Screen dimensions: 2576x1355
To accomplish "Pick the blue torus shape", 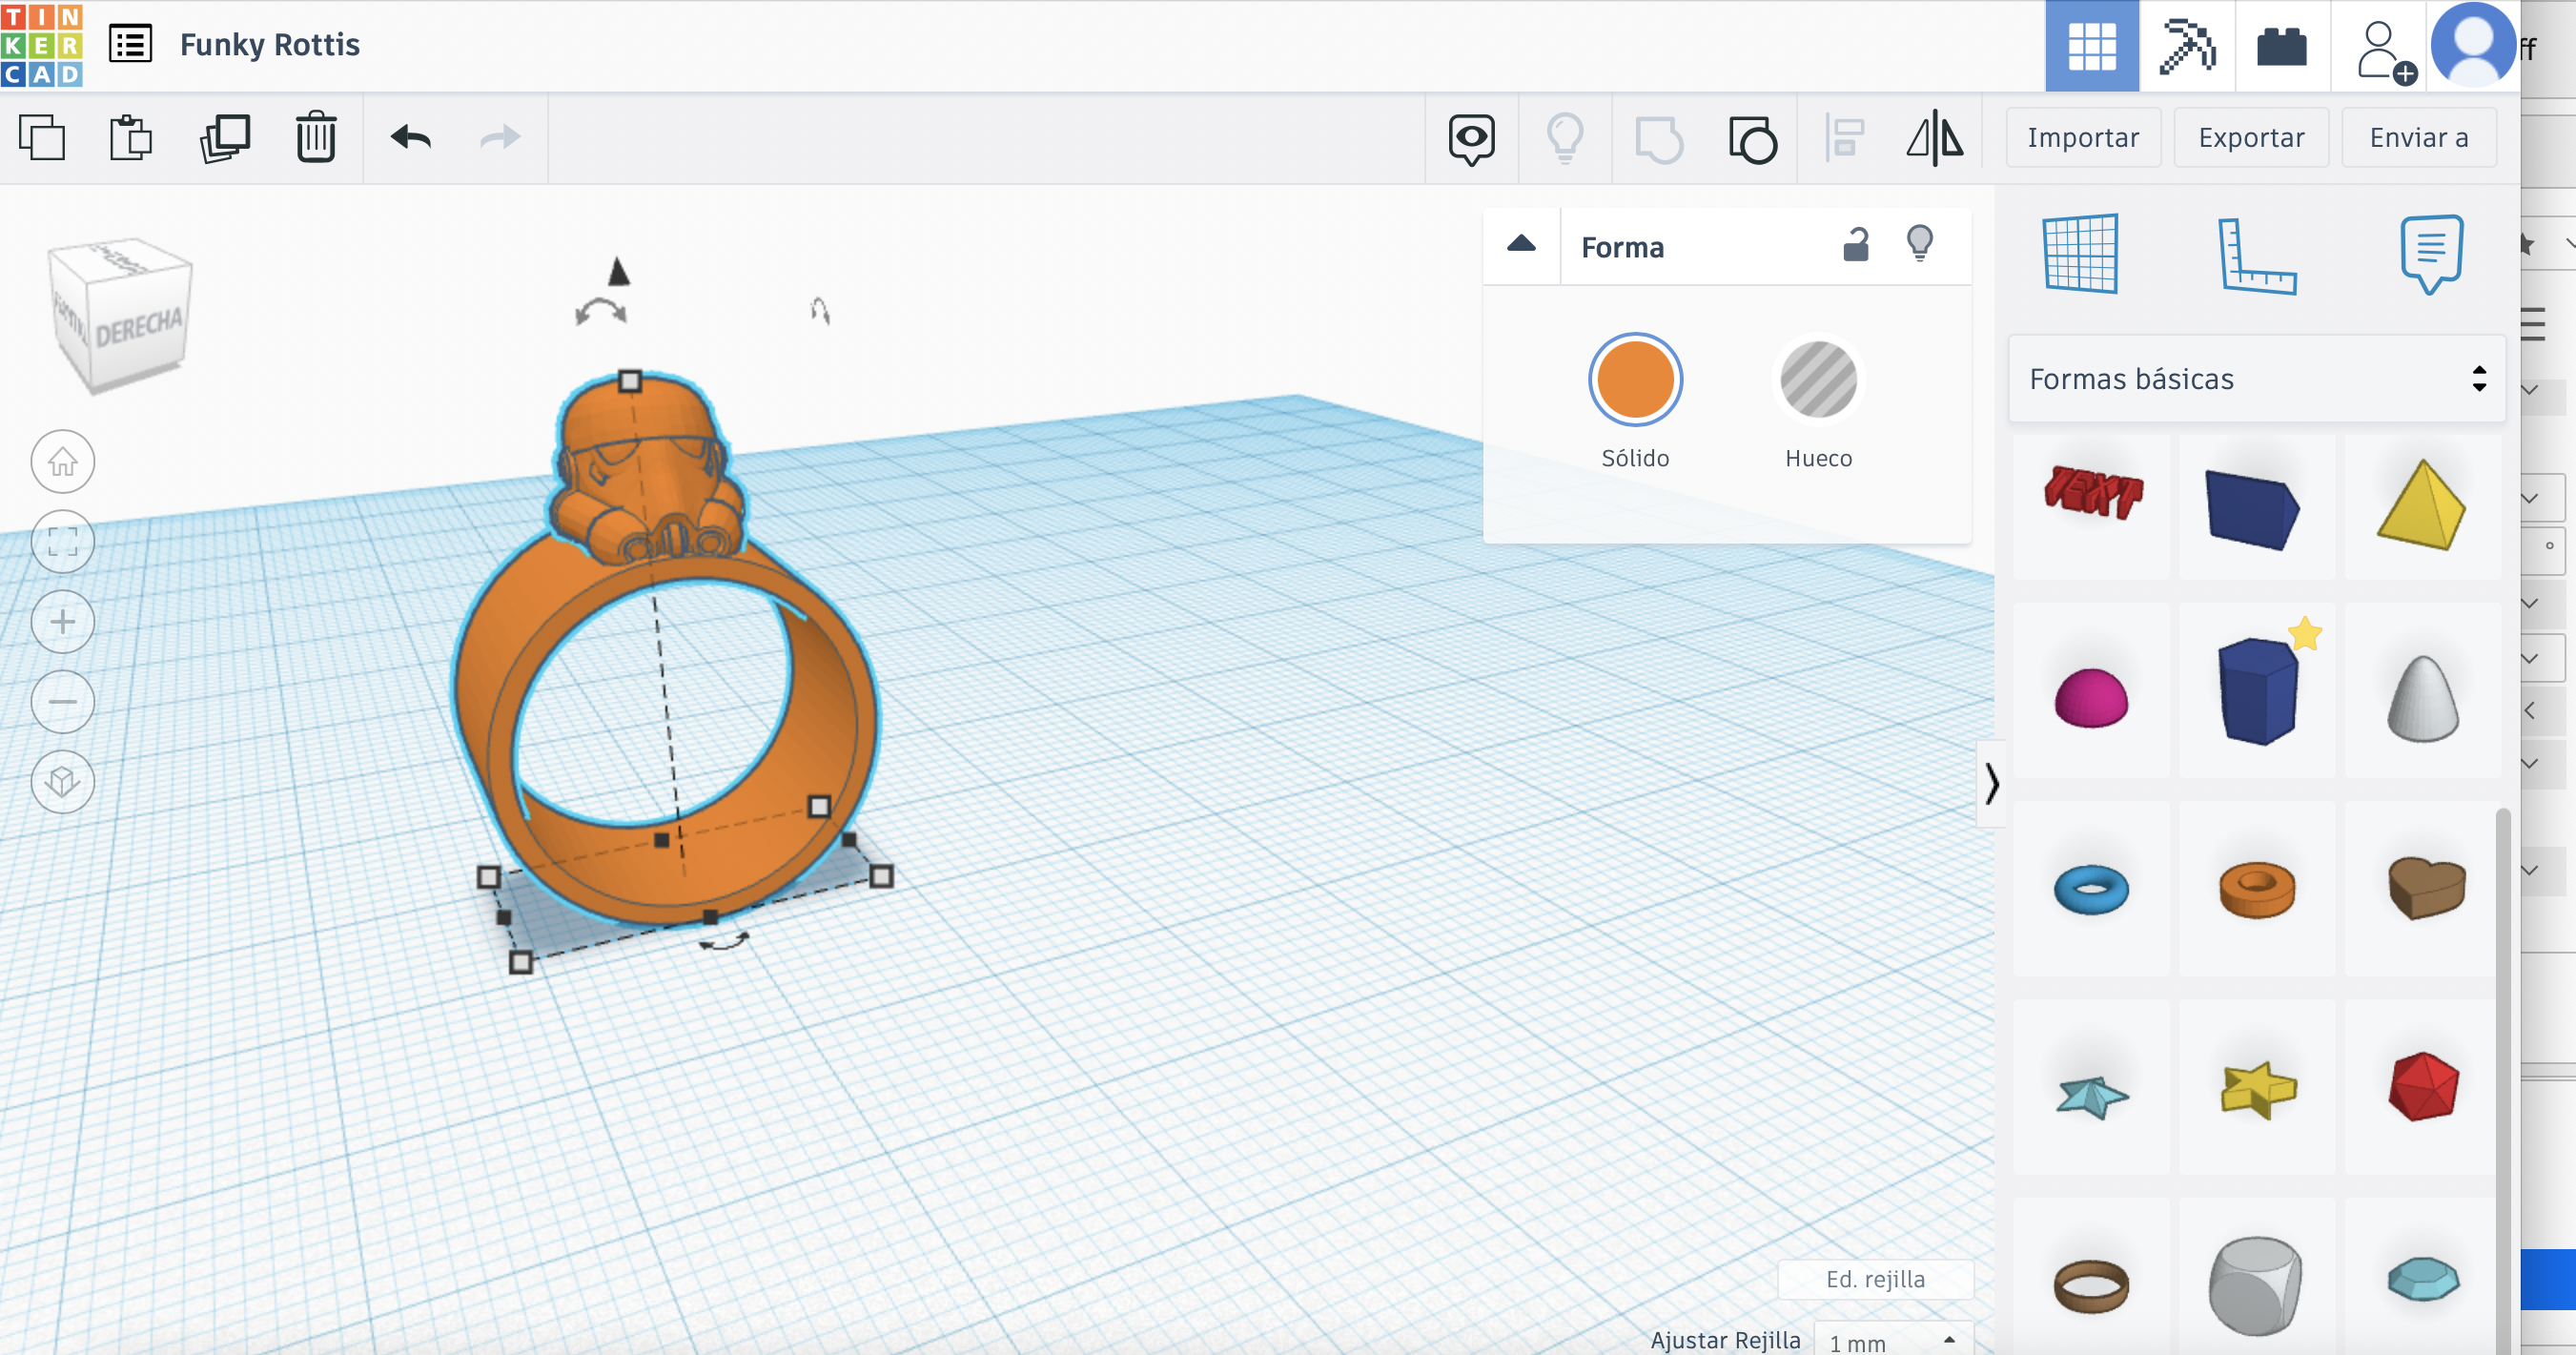I will coord(2091,889).
